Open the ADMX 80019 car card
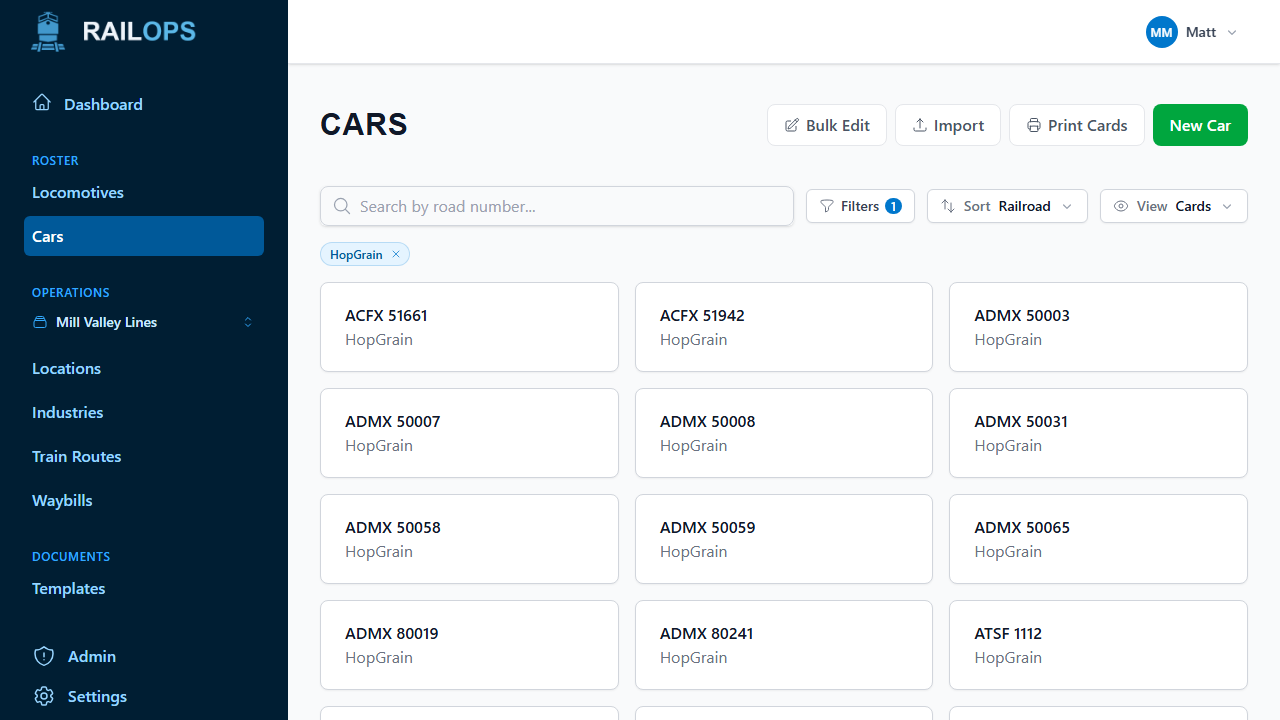The width and height of the screenshot is (1280, 720). point(469,645)
